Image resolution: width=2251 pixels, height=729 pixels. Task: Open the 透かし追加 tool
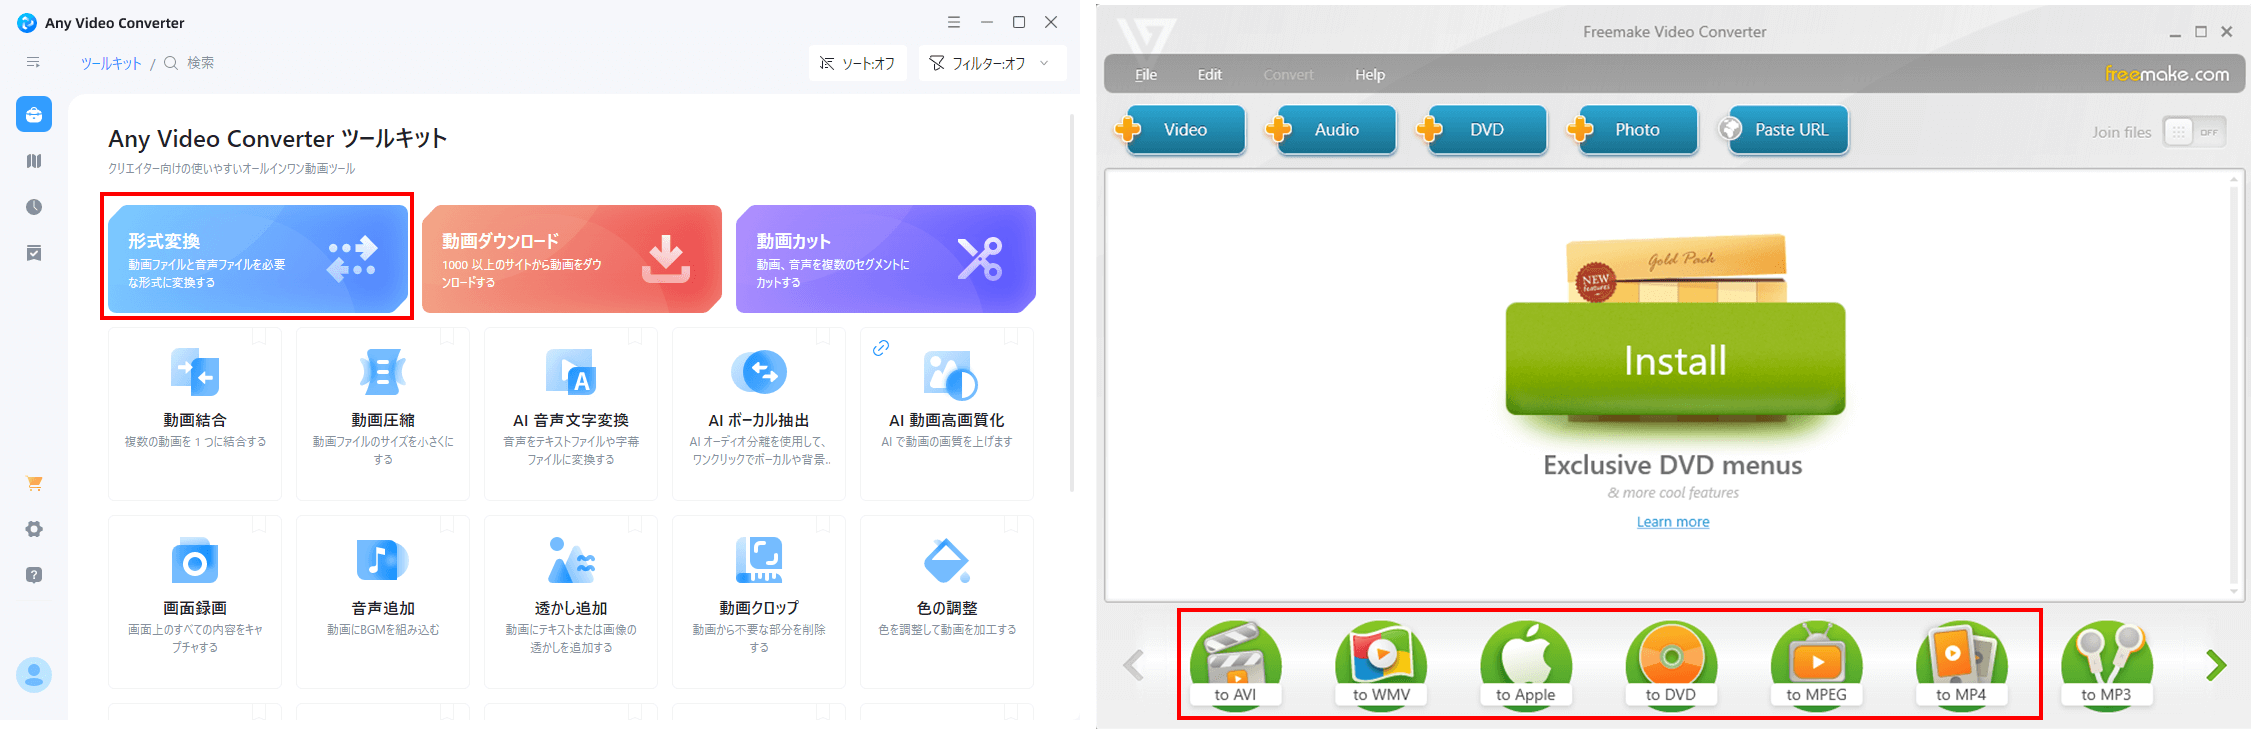click(x=571, y=602)
